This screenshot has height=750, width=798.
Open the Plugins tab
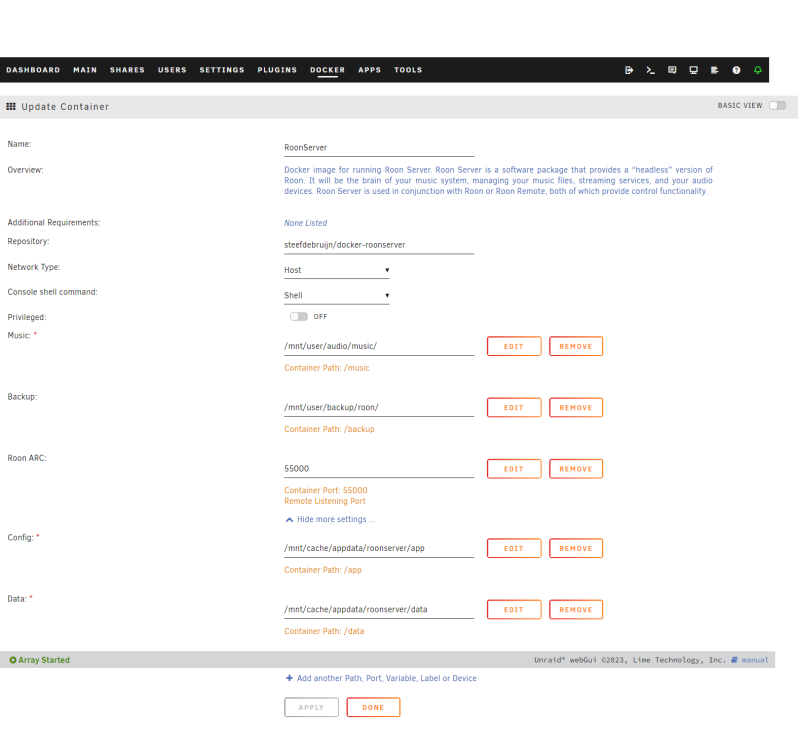[277, 70]
